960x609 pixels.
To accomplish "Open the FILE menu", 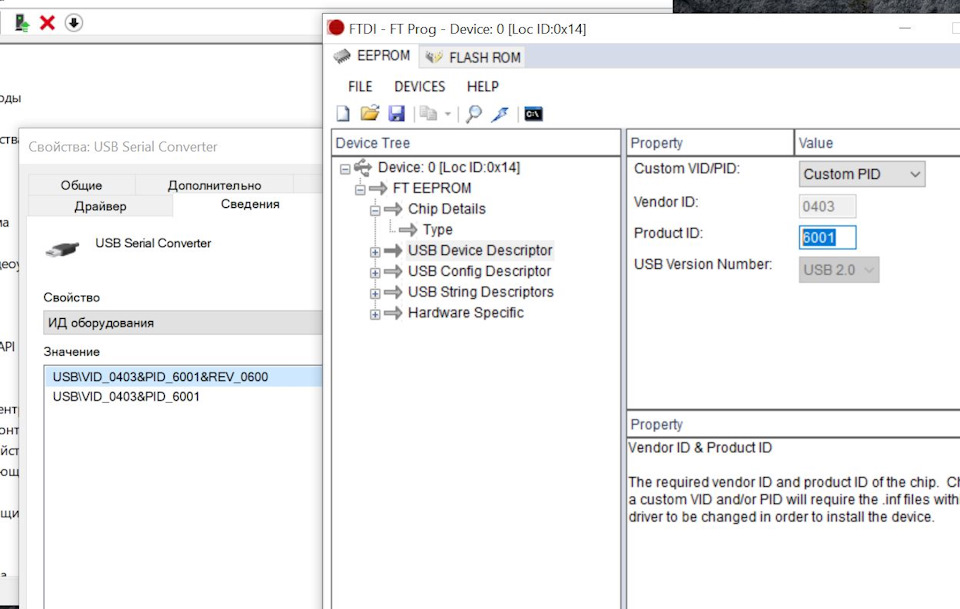I will [x=360, y=86].
